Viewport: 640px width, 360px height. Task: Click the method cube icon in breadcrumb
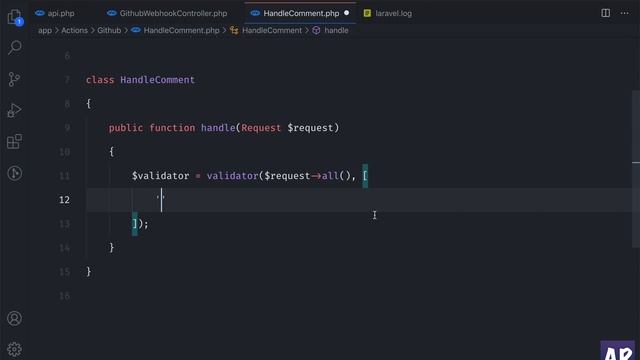tap(316, 31)
